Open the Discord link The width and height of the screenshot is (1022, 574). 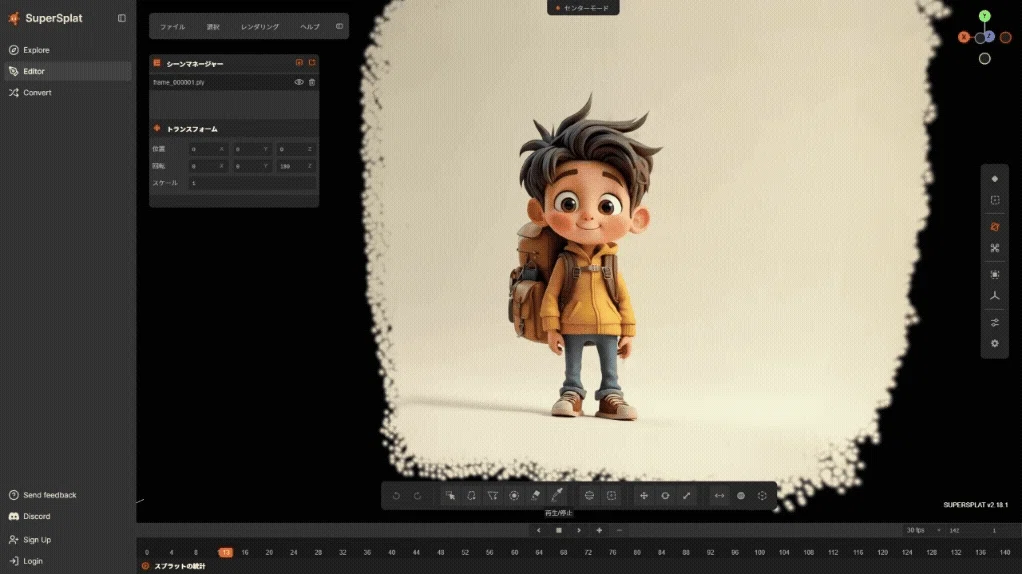click(29, 516)
